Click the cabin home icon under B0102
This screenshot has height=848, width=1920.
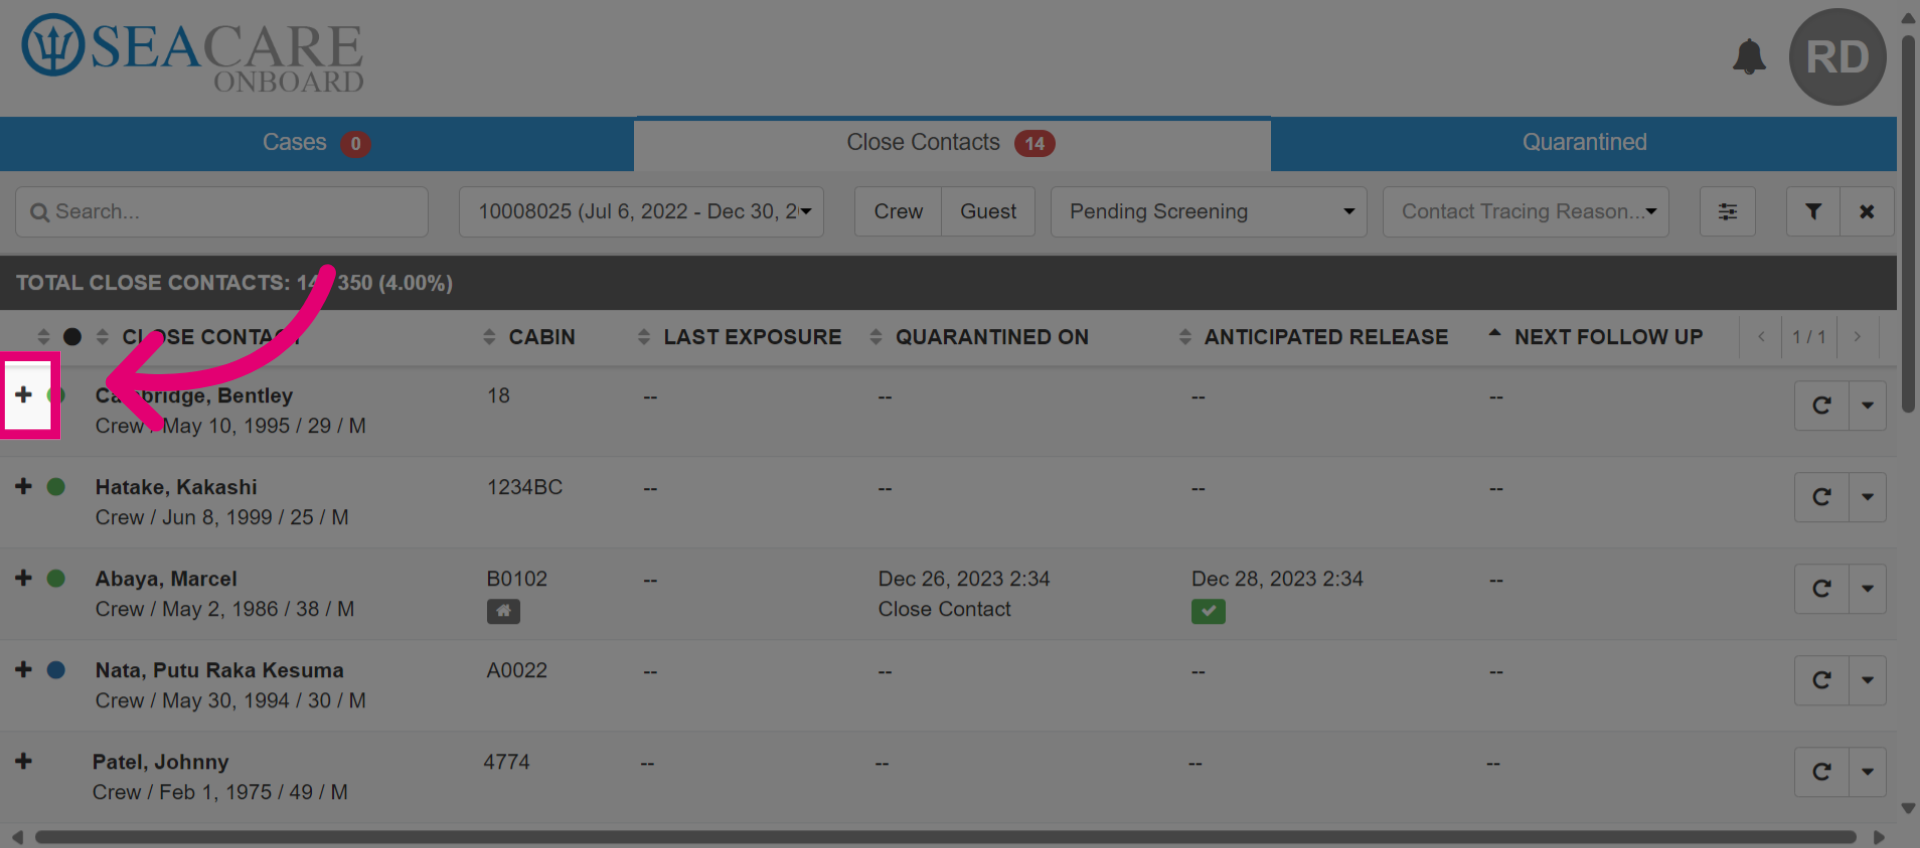pos(503,611)
